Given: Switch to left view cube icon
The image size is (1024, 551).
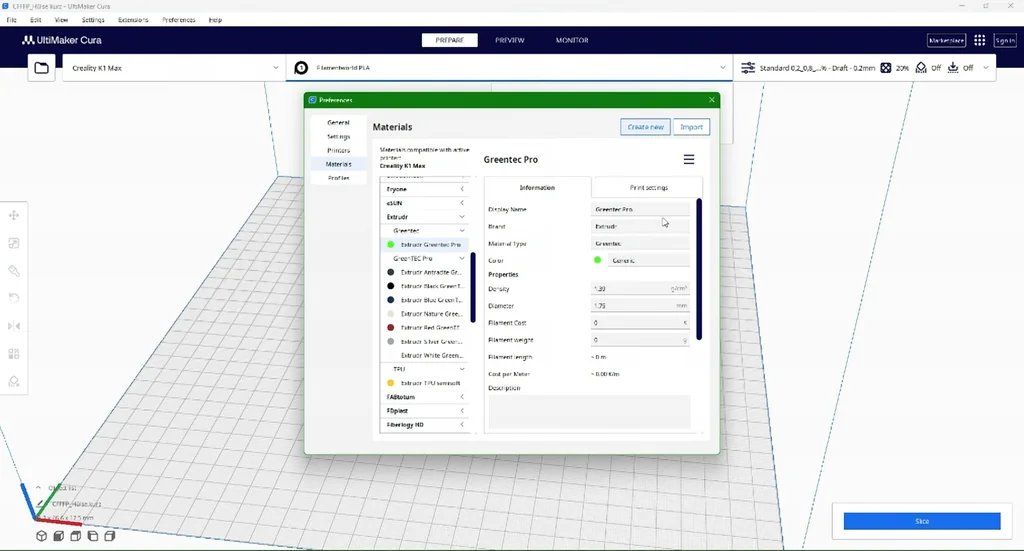Looking at the screenshot, I should point(93,536).
